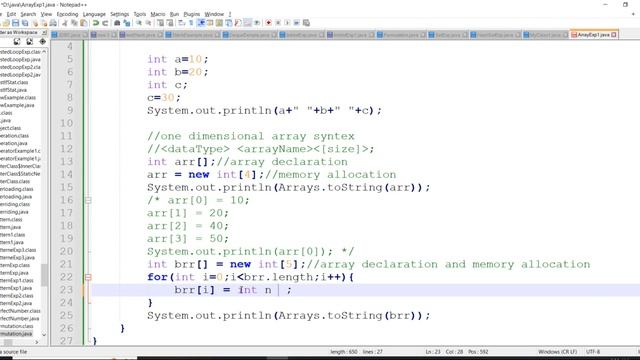Click file list horizontal scrollbar right arrow
The height and width of the screenshot is (360, 640).
[x=37, y=342]
